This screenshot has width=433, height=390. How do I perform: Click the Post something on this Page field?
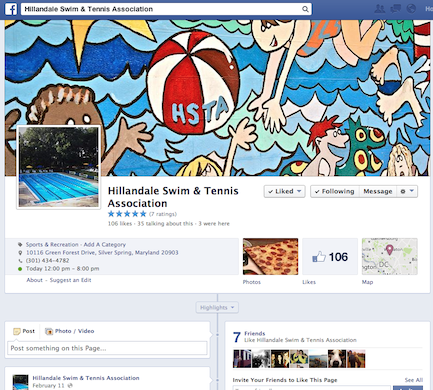point(107,348)
